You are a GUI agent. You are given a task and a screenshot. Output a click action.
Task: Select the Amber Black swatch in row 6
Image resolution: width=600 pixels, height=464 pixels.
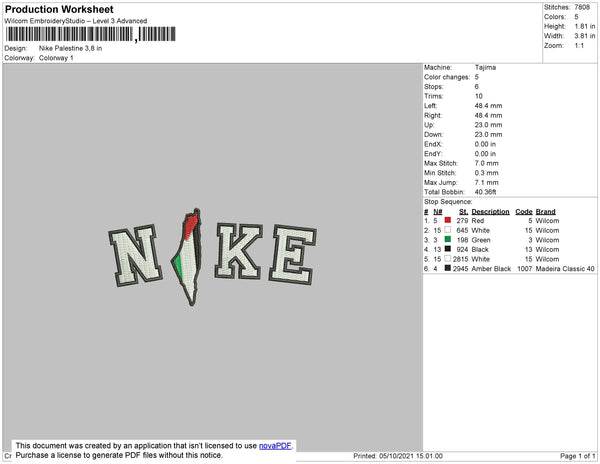(448, 268)
